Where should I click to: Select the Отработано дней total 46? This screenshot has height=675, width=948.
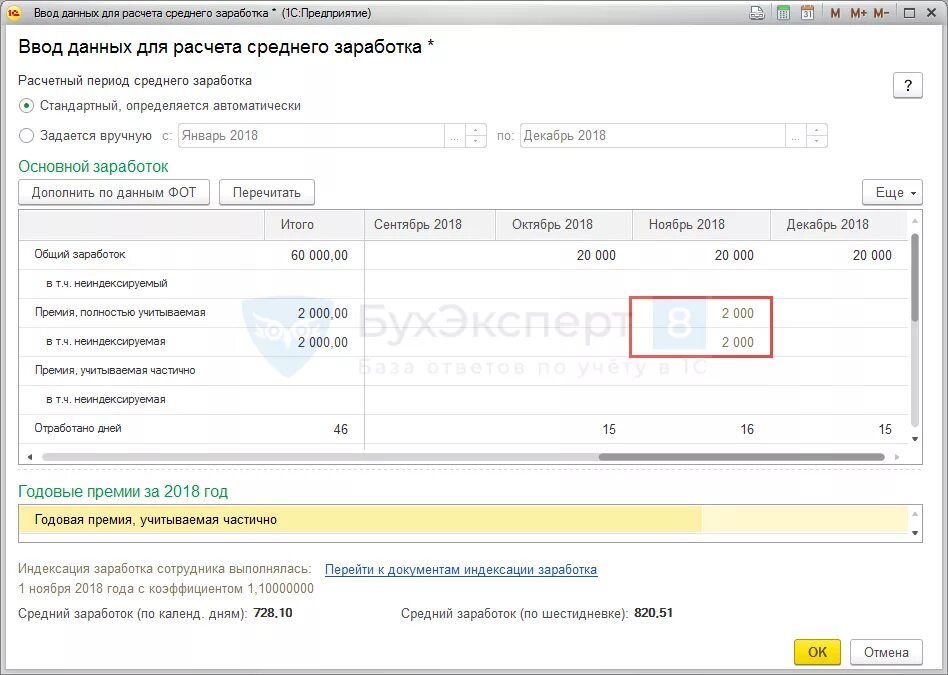pos(341,429)
